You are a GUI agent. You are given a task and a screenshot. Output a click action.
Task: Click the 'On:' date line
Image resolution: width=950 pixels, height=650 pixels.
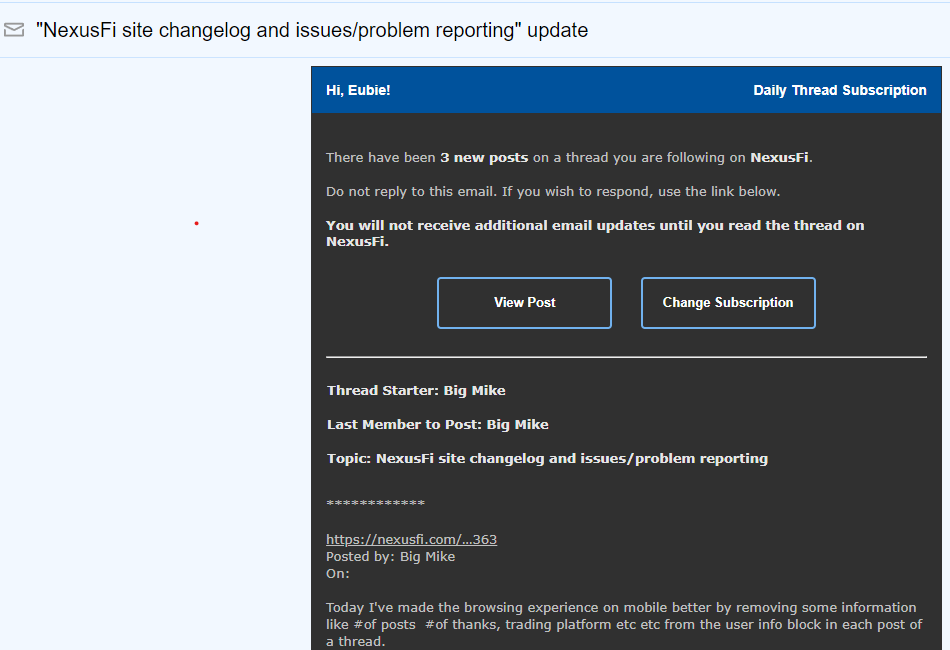coord(337,574)
